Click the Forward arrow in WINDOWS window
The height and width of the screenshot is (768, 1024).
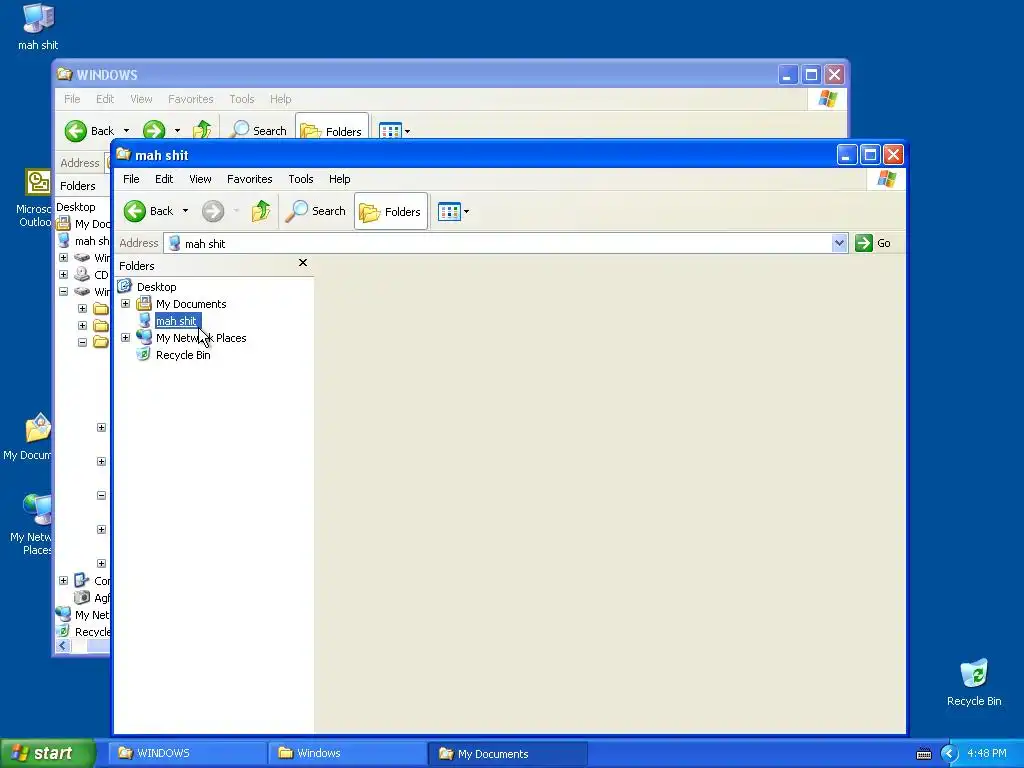coord(154,131)
